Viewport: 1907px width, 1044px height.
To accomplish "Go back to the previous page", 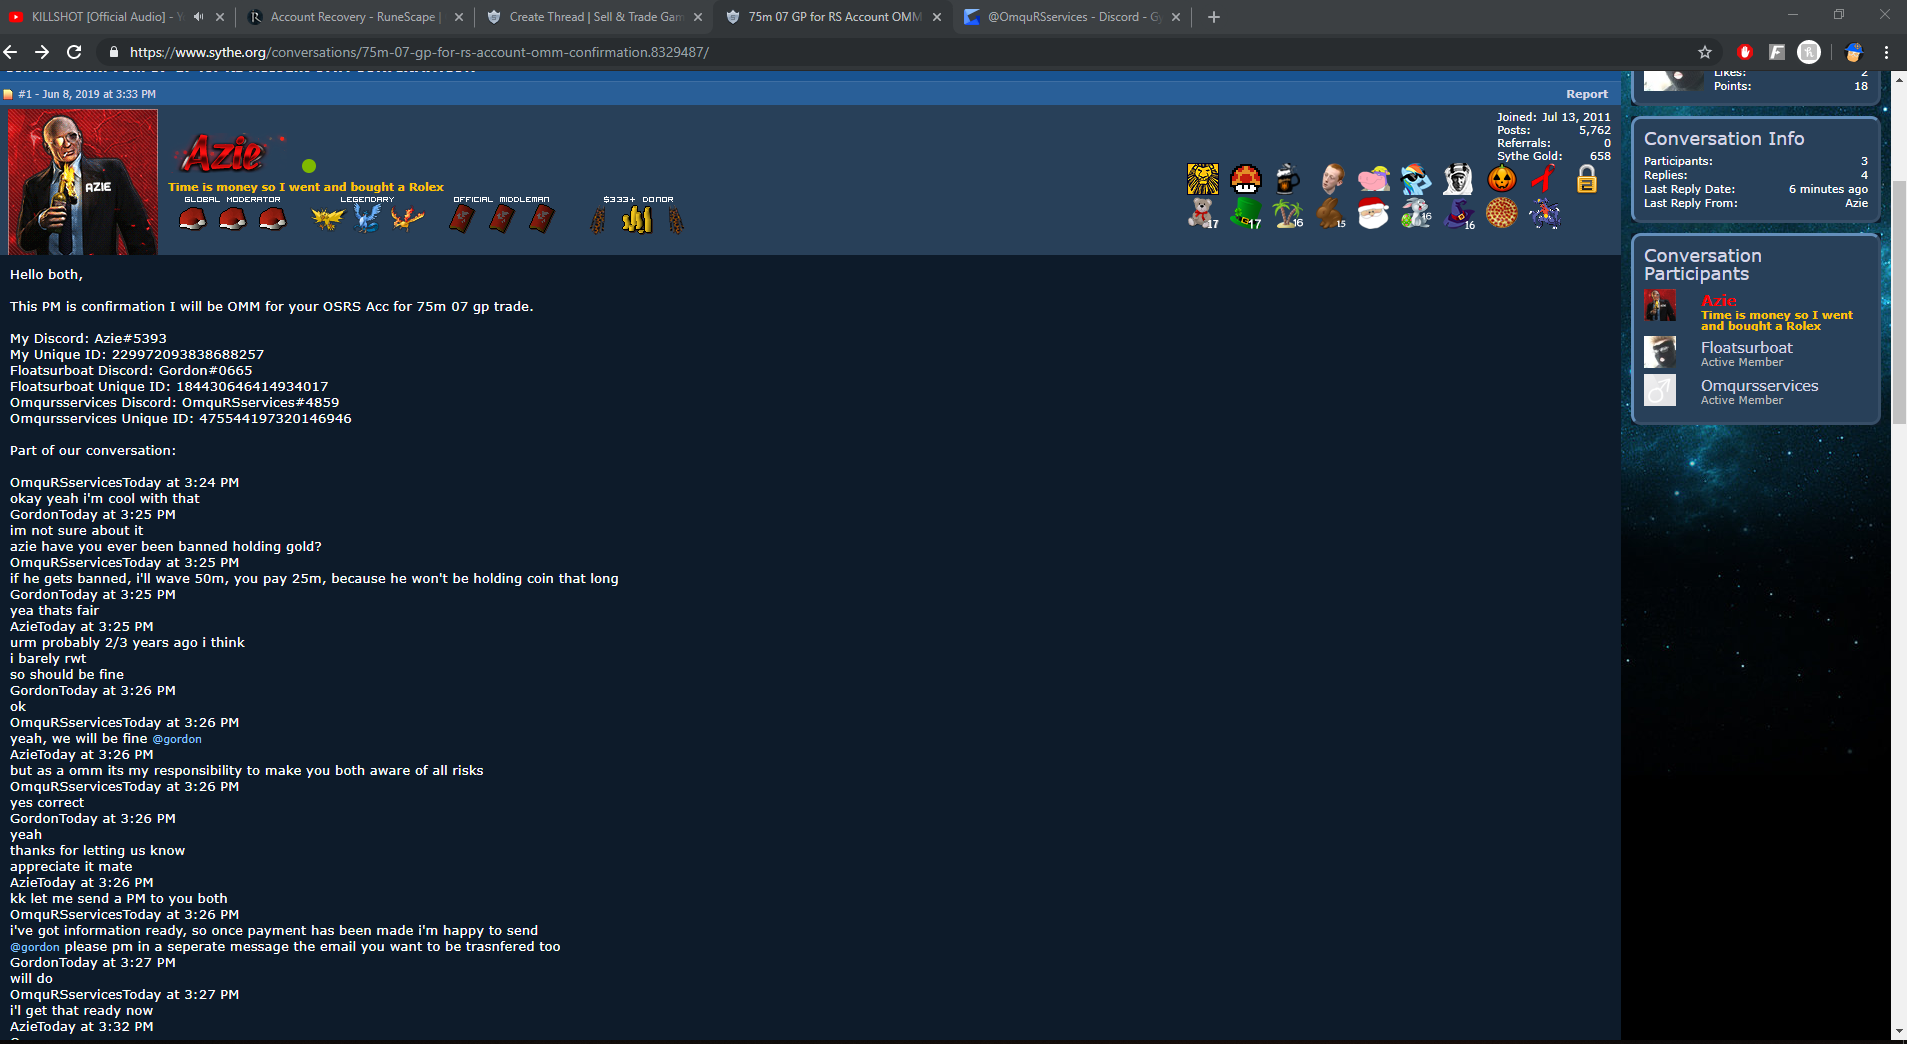I will pyautogui.click(x=11, y=52).
